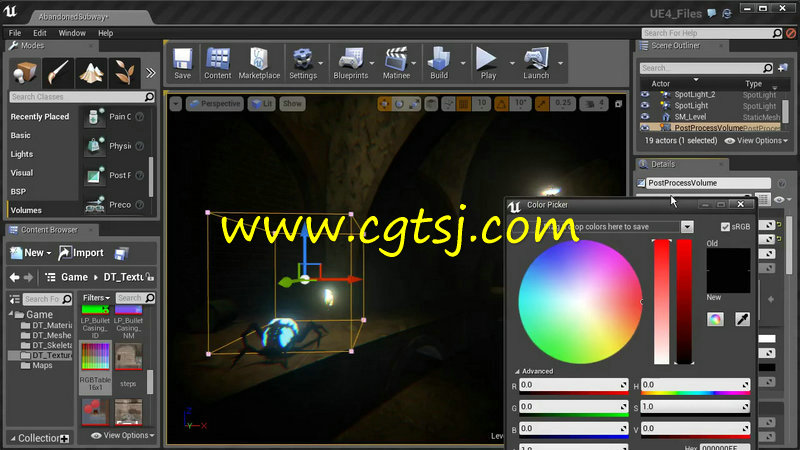This screenshot has width=800, height=450.
Task: Select the Landscape mode mountain icon
Action: pyautogui.click(x=91, y=72)
